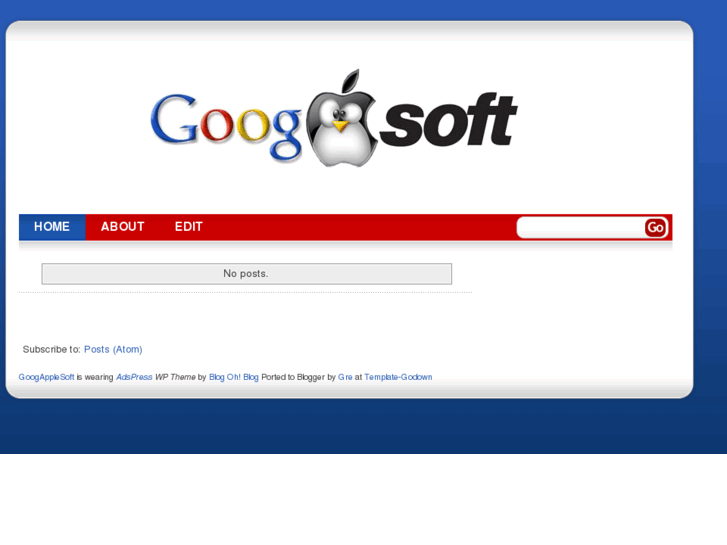The width and height of the screenshot is (727, 545).
Task: Open the Gre author link
Action: click(x=345, y=377)
